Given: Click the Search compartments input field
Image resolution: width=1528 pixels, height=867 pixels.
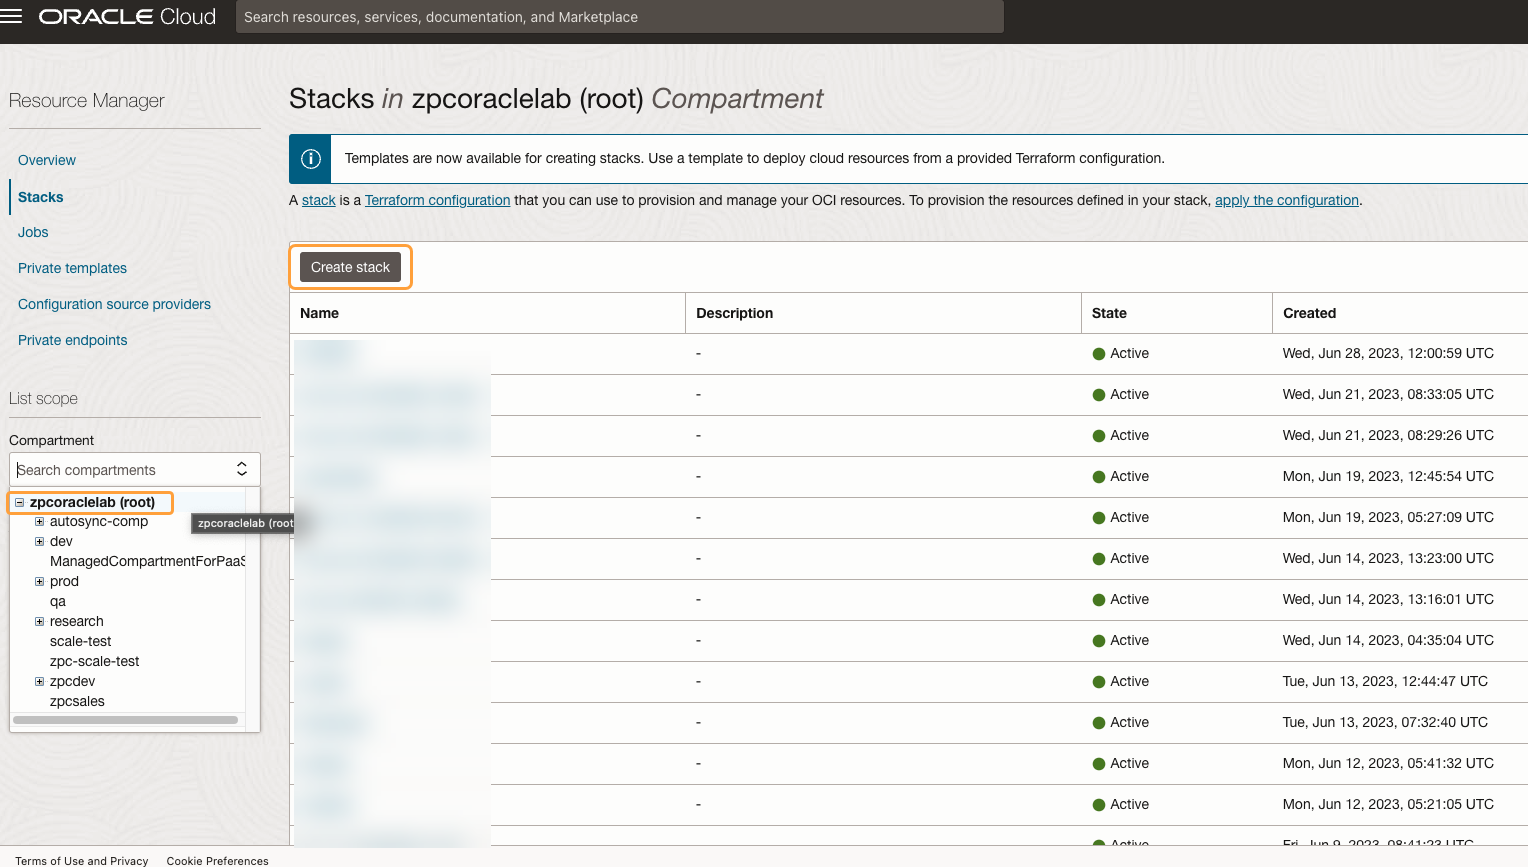Looking at the screenshot, I should coord(110,468).
